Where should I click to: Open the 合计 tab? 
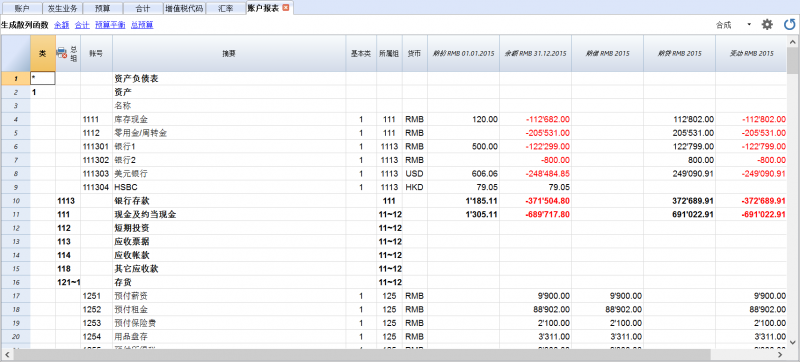[143, 9]
